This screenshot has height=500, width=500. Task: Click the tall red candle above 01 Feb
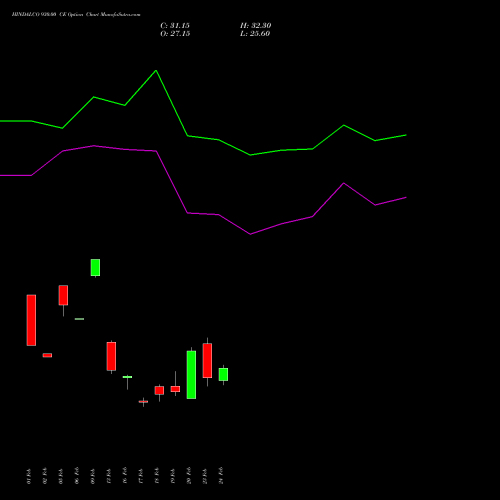[31, 320]
